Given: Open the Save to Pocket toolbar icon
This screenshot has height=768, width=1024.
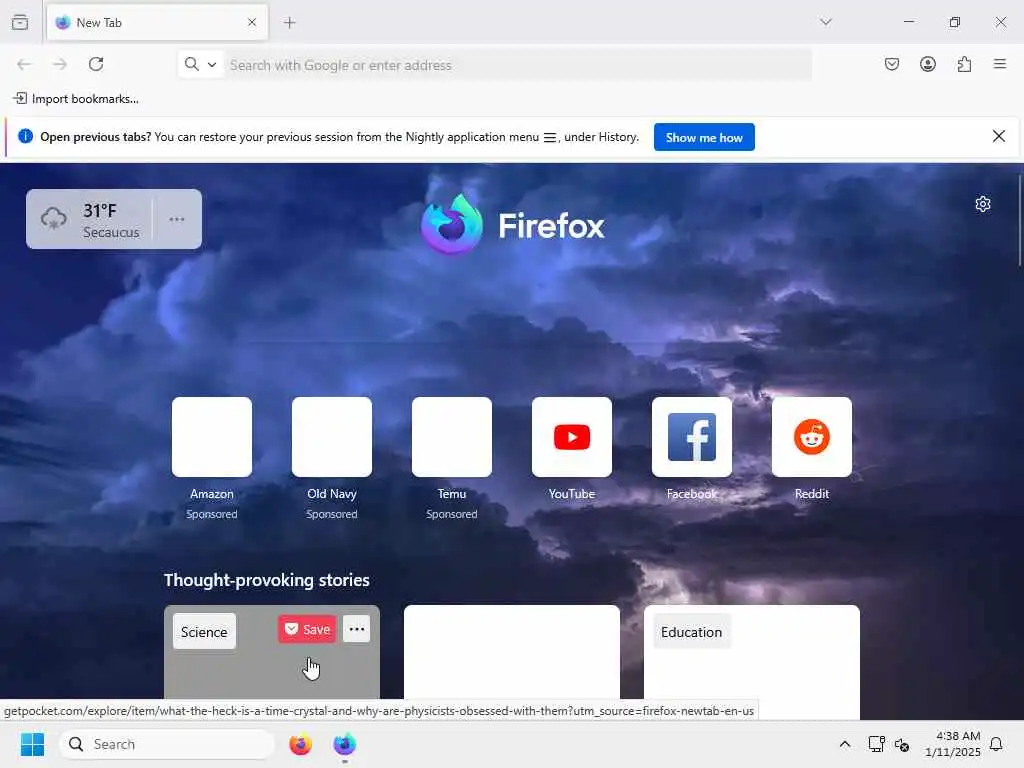Looking at the screenshot, I should point(892,64).
